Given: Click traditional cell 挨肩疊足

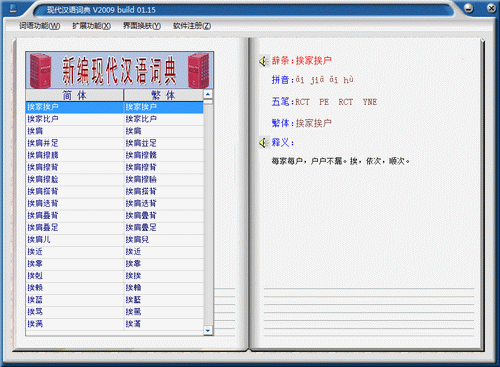Looking at the screenshot, I should 164,227.
